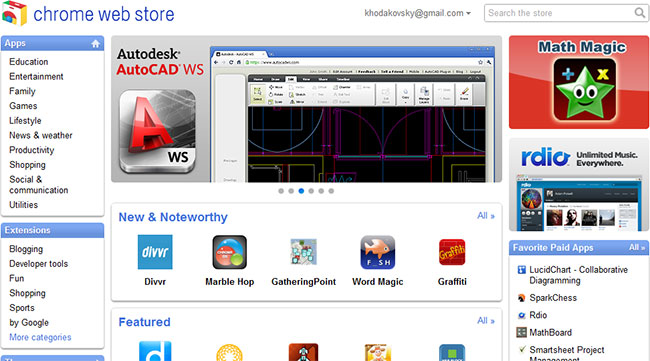Select fifth carousel dot
Image resolution: width=650 pixels, height=361 pixels.
pos(321,191)
